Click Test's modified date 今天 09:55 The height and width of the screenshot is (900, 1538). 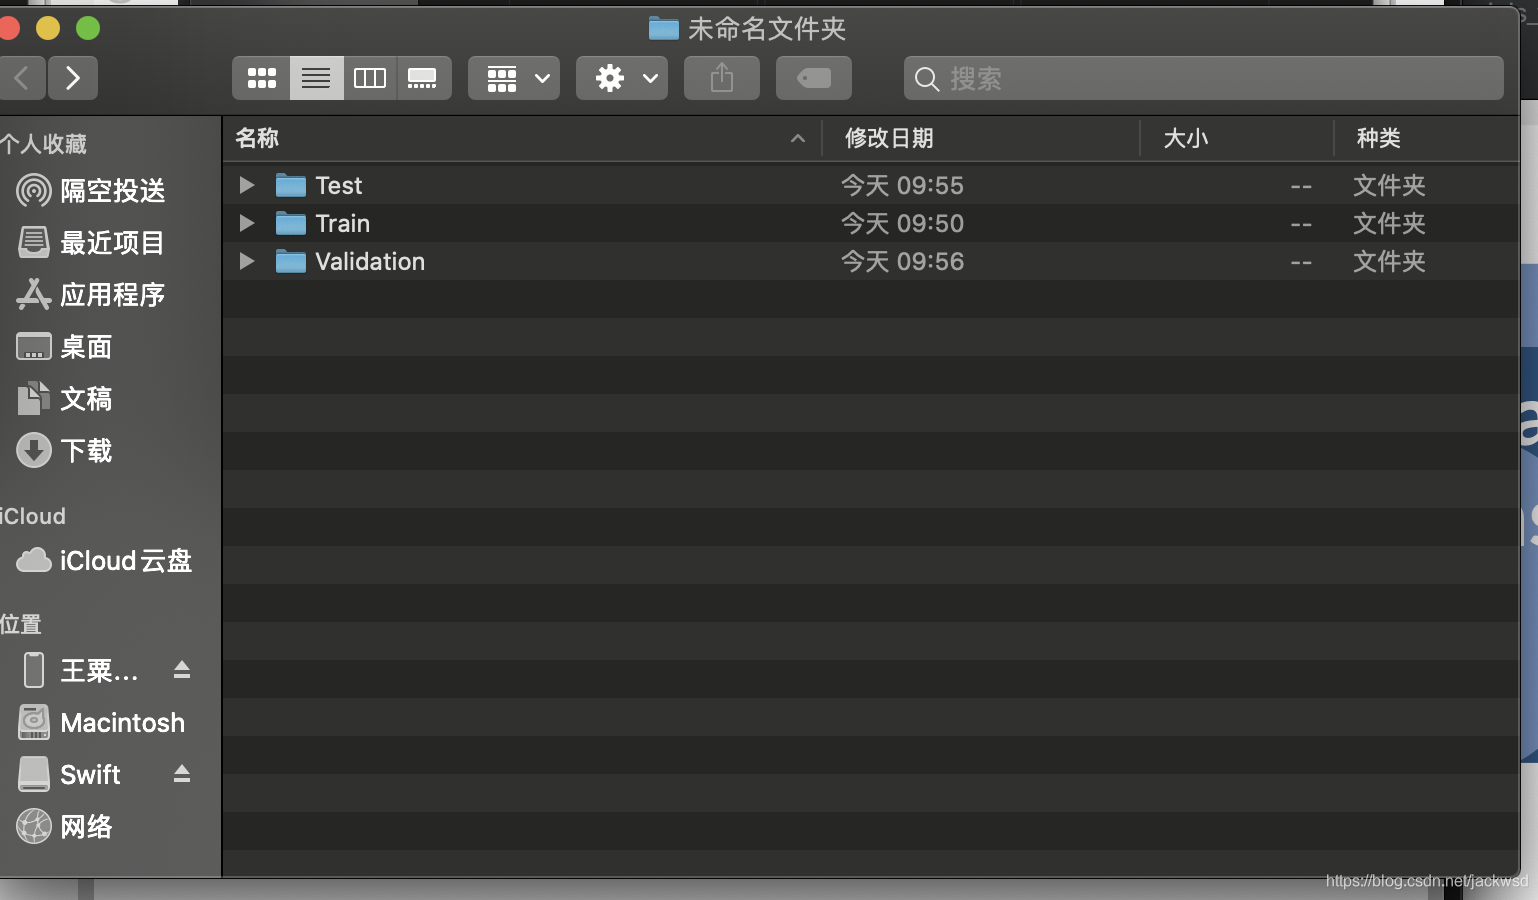point(902,185)
